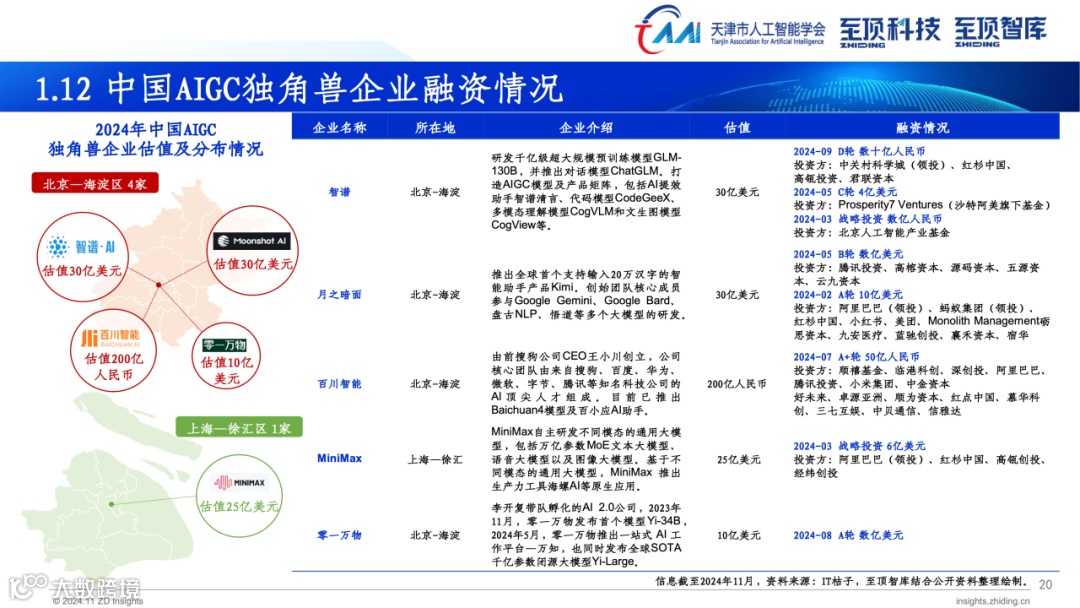Viewport: 1080px width, 608px height.
Task: Click 2024-05 C轮 4亿美元 entry
Action: [x=845, y=192]
